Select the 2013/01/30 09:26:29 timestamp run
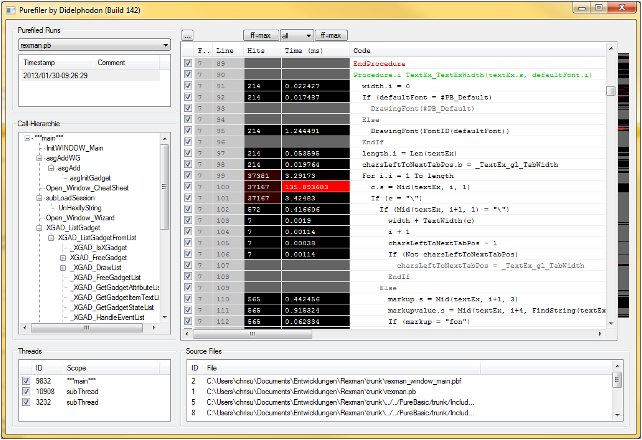Image resolution: width=642 pixels, height=440 pixels. click(x=90, y=75)
